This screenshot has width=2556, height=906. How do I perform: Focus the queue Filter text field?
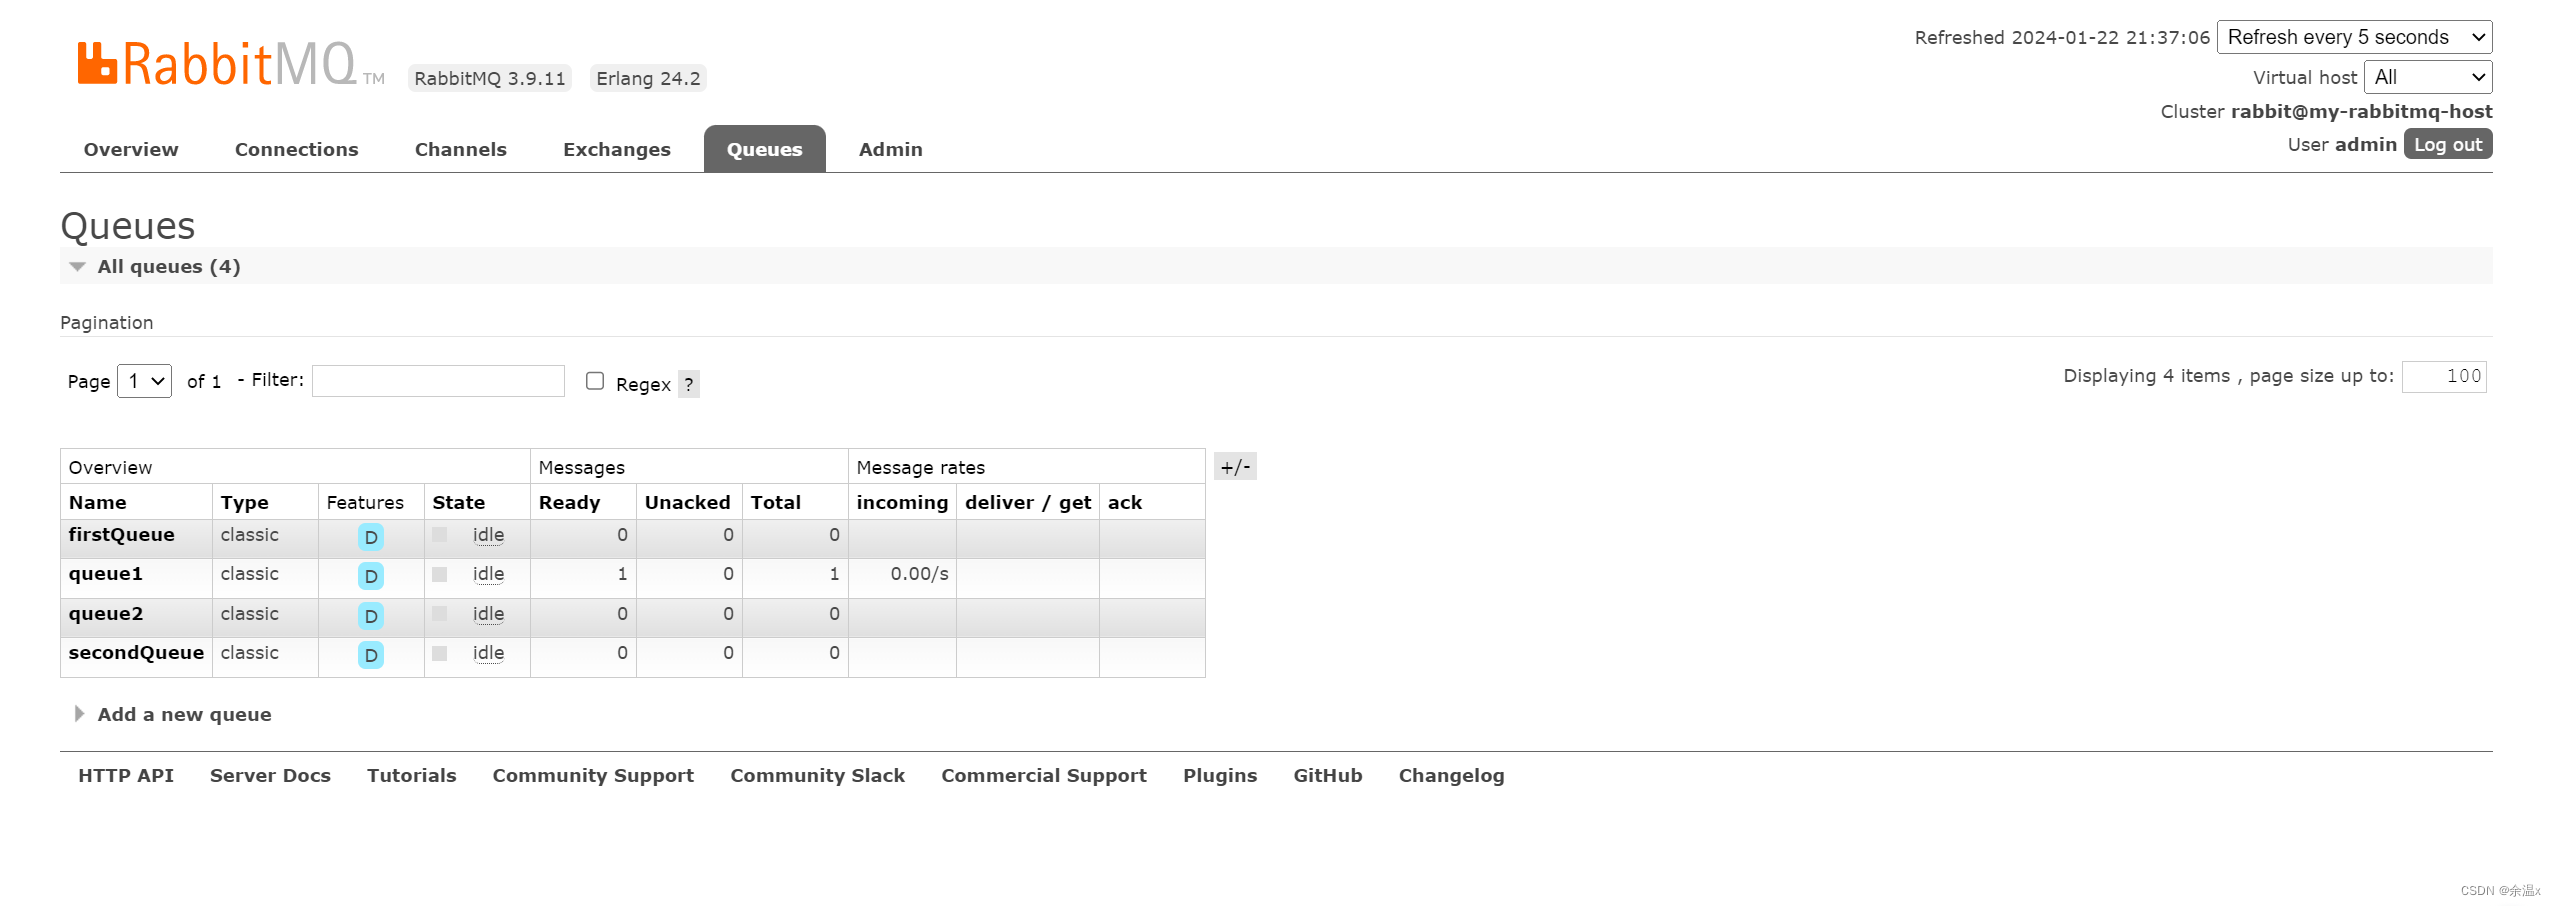pyautogui.click(x=438, y=381)
